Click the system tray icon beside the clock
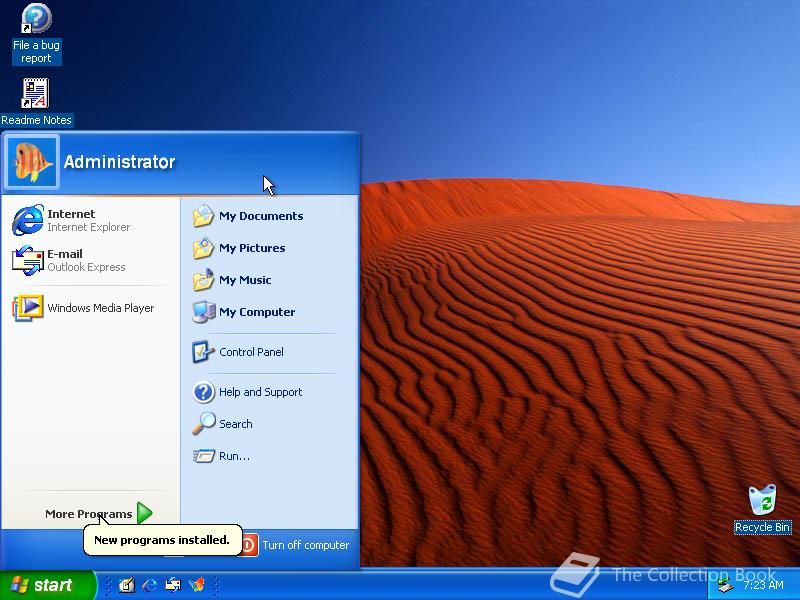The height and width of the screenshot is (600, 800). (x=724, y=585)
